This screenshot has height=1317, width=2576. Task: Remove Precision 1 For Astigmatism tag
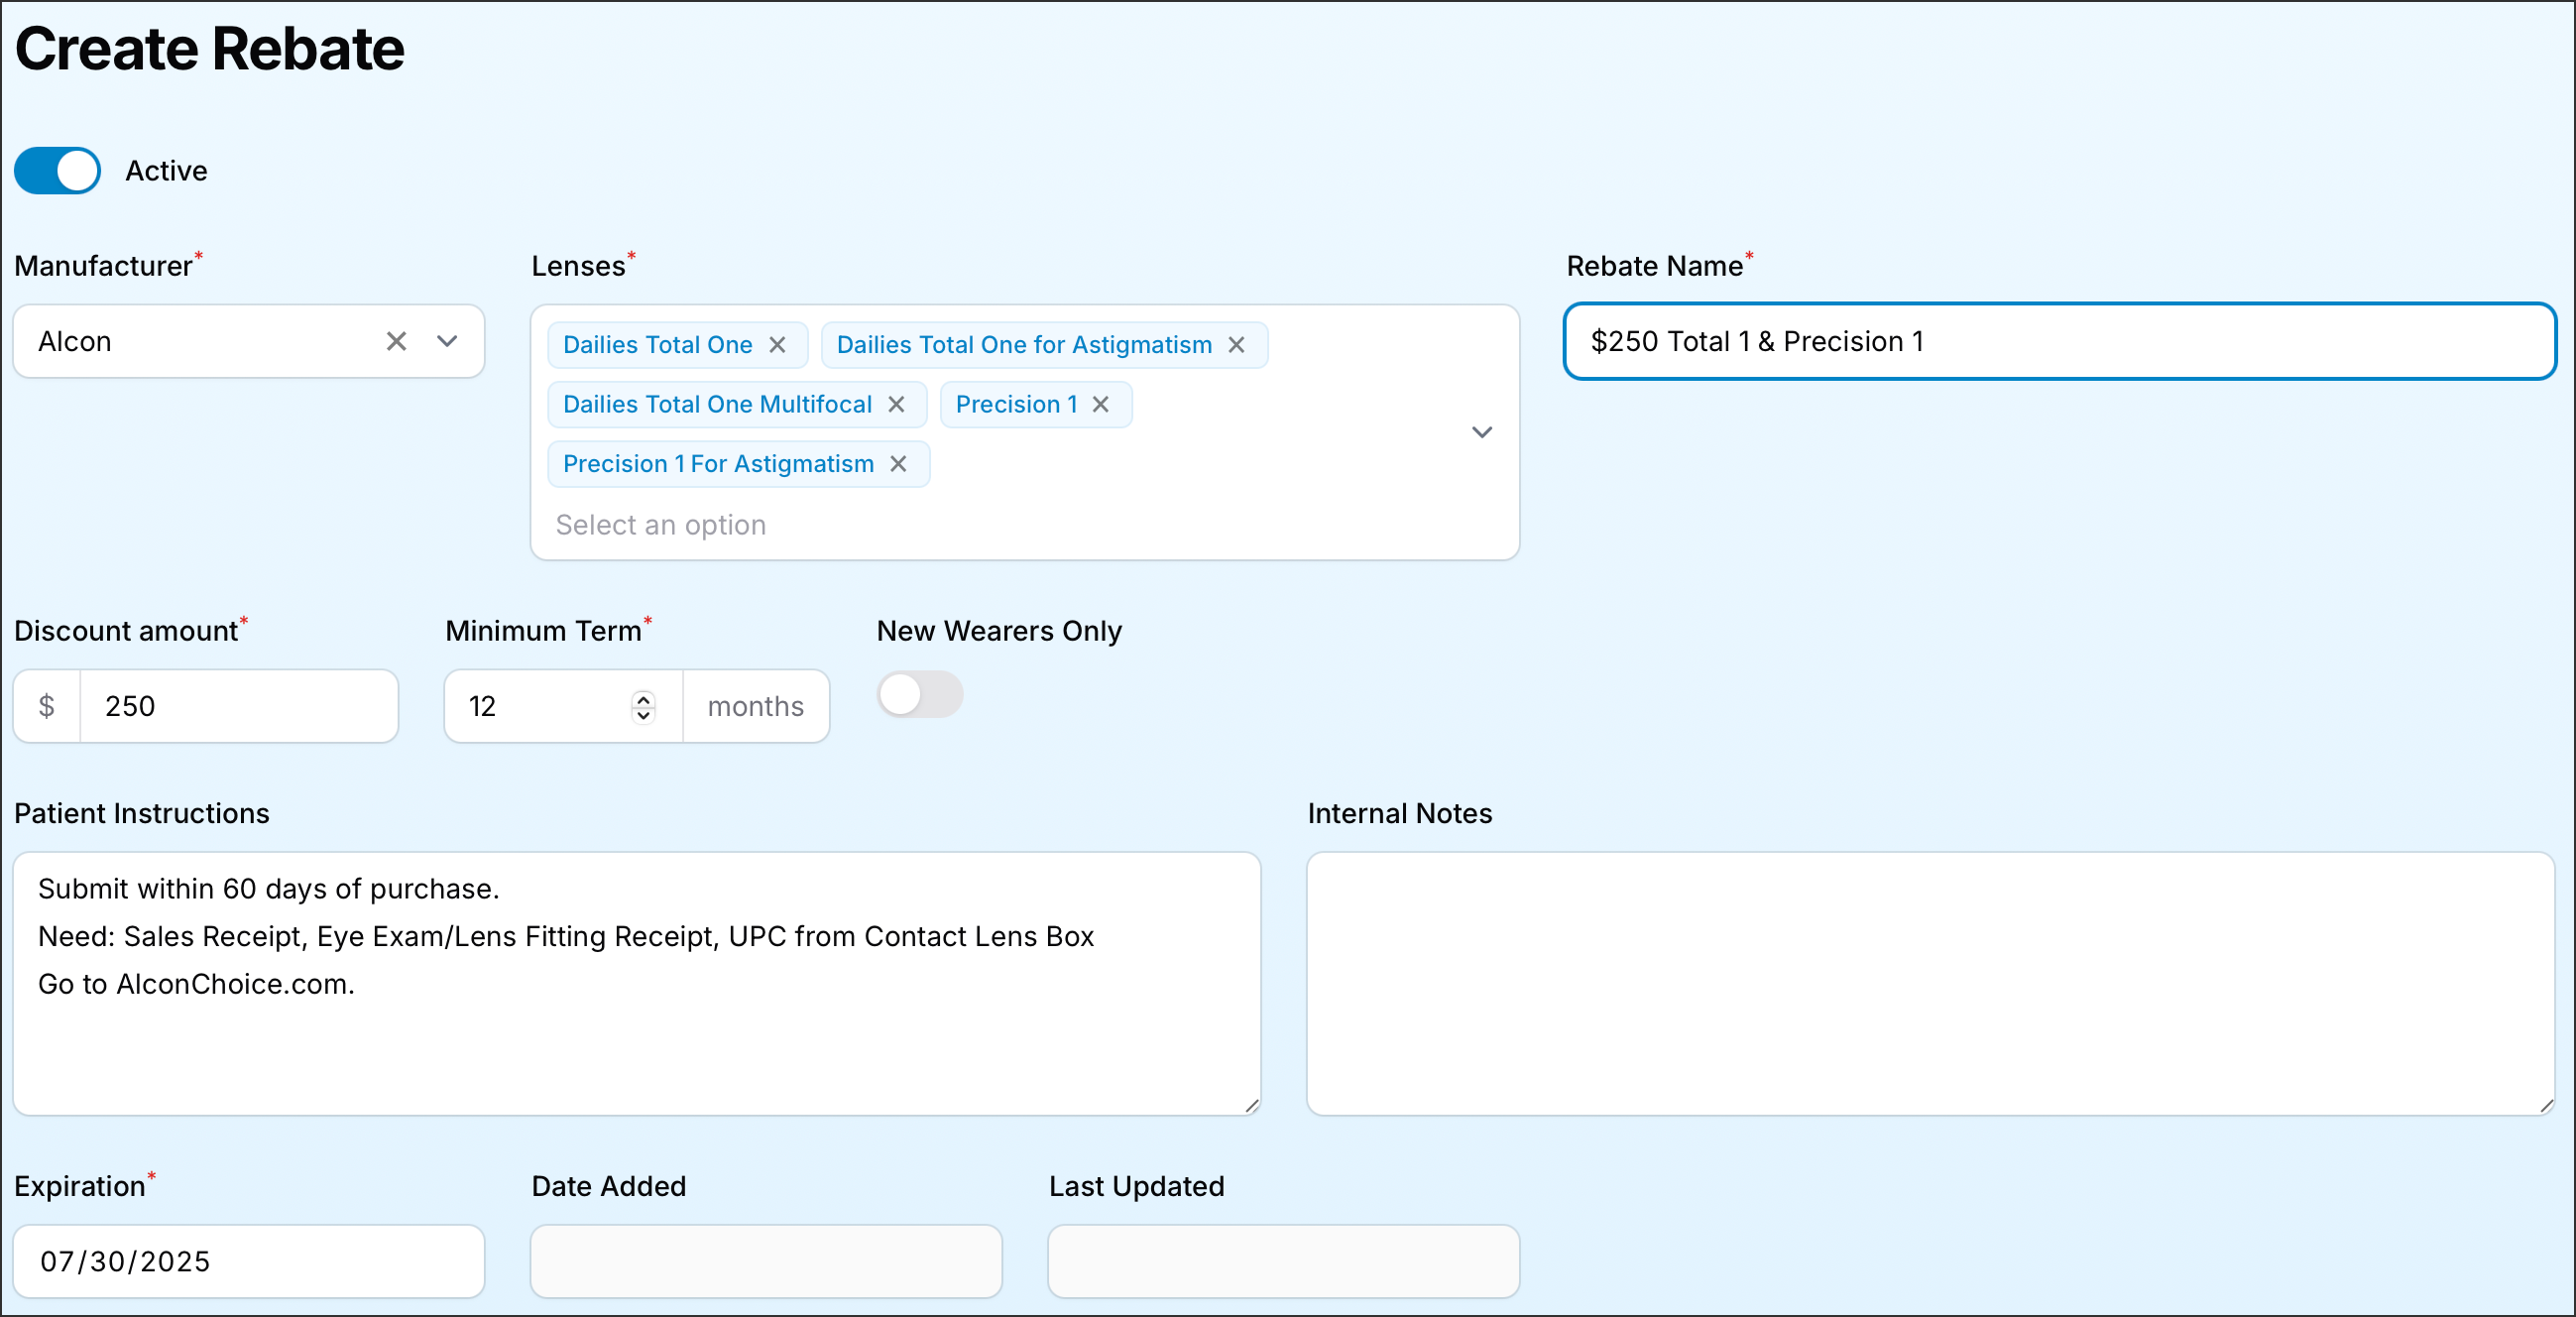pos(898,464)
